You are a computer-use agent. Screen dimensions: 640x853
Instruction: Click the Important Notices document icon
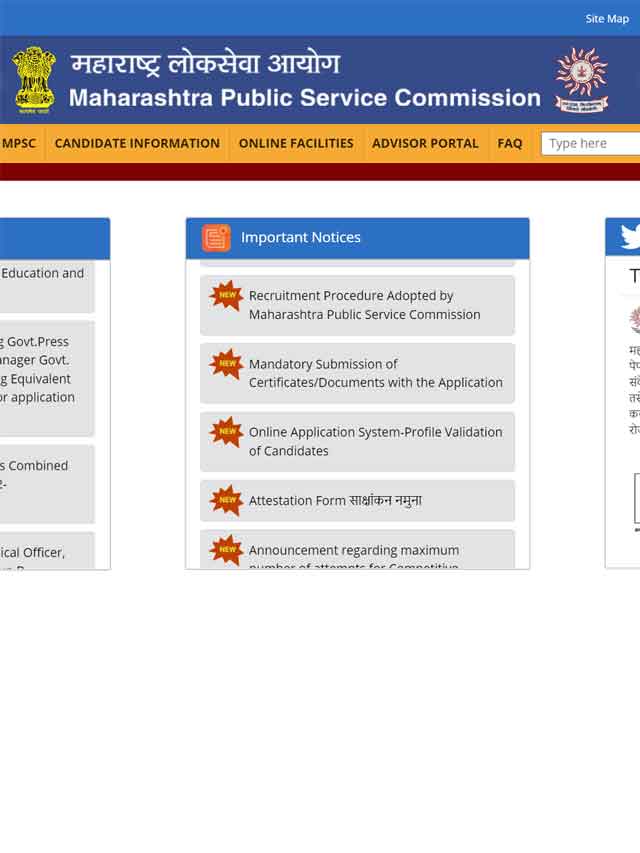[216, 238]
